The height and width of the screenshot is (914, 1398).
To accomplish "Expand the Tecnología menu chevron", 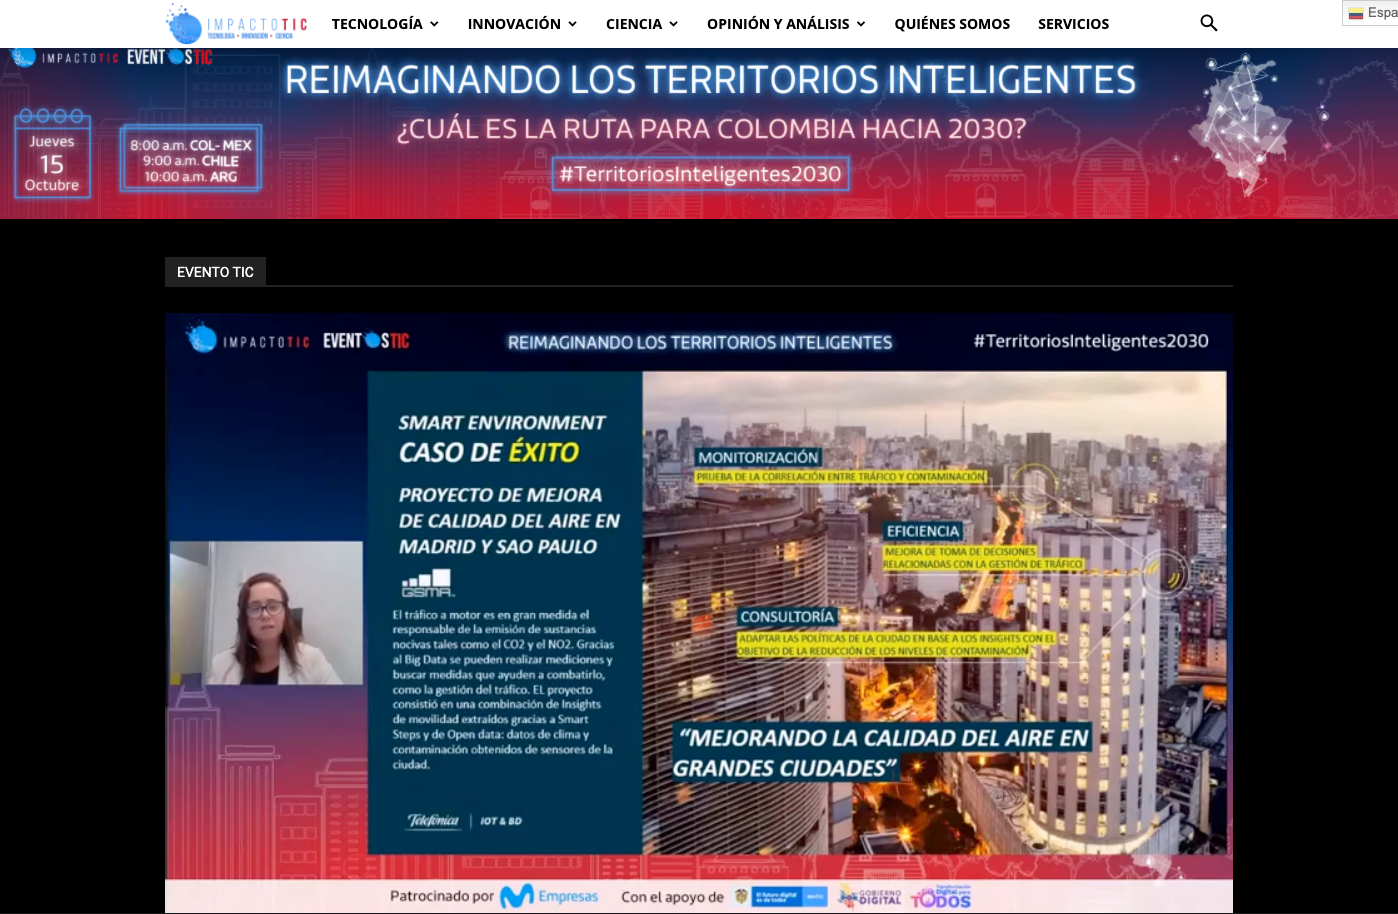I will click(x=434, y=24).
